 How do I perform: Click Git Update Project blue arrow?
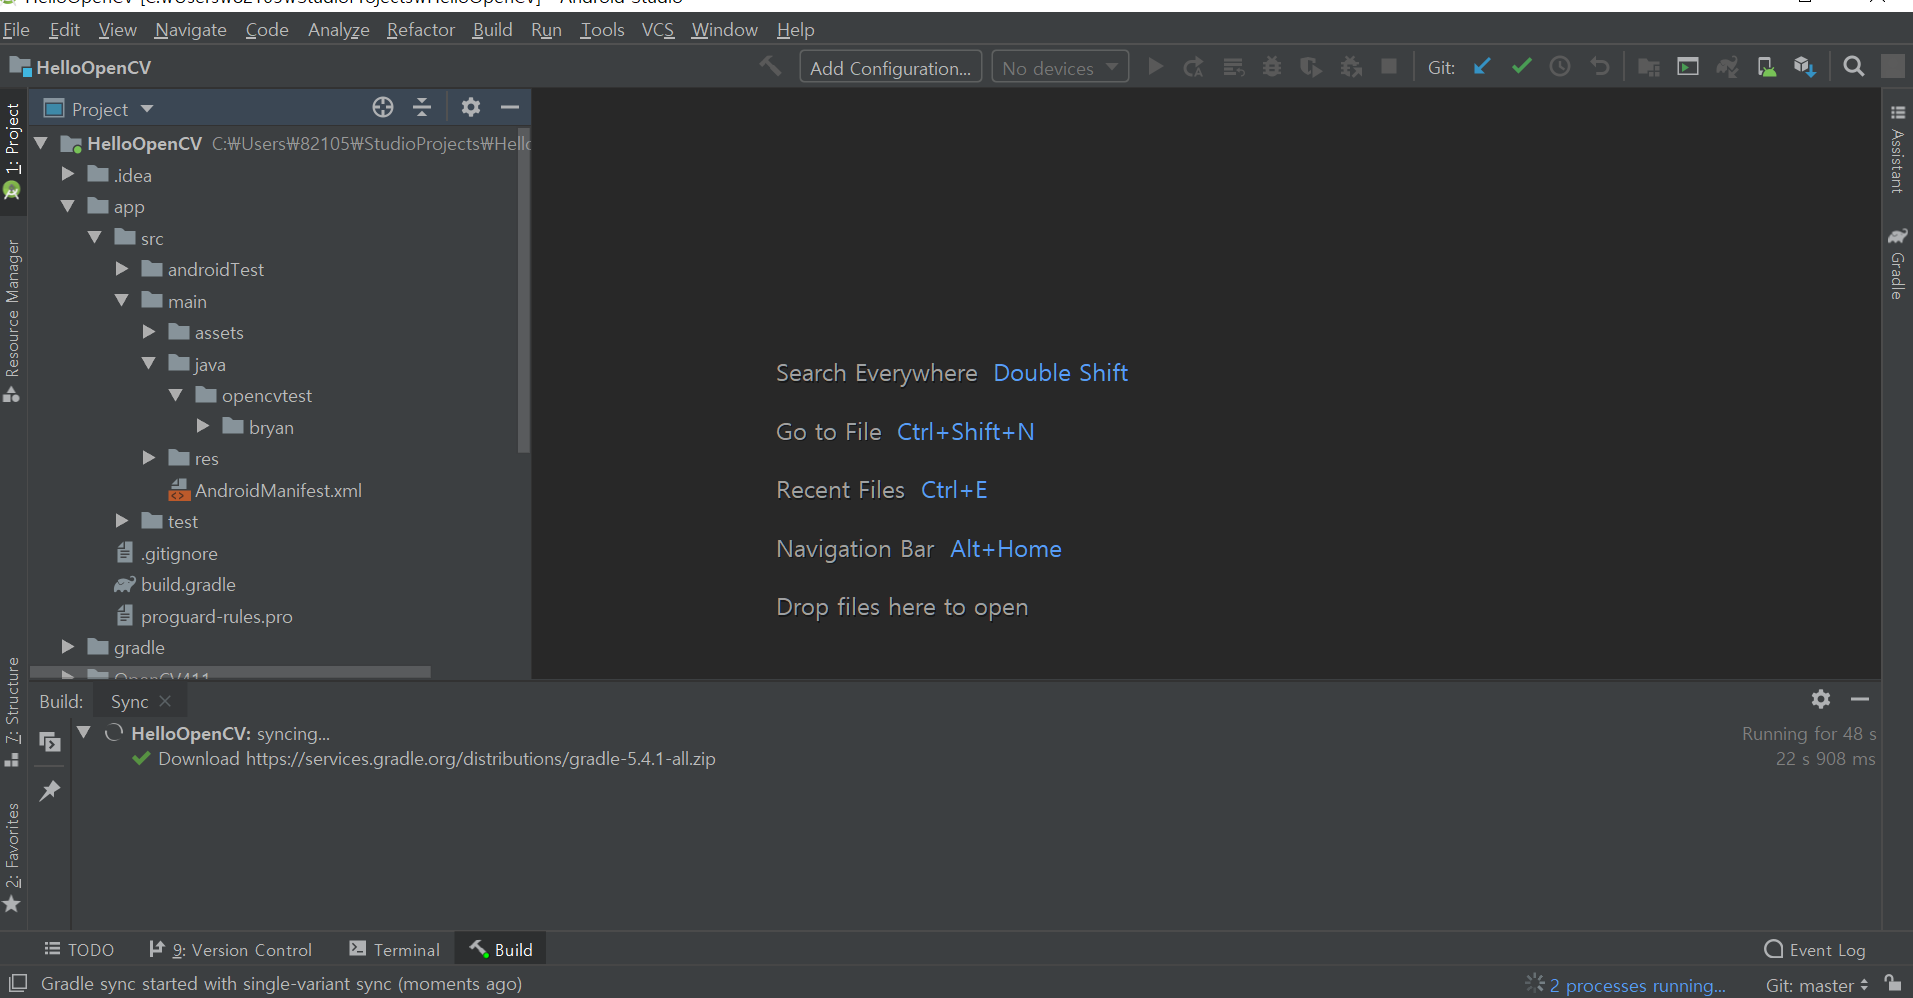pyautogui.click(x=1482, y=67)
